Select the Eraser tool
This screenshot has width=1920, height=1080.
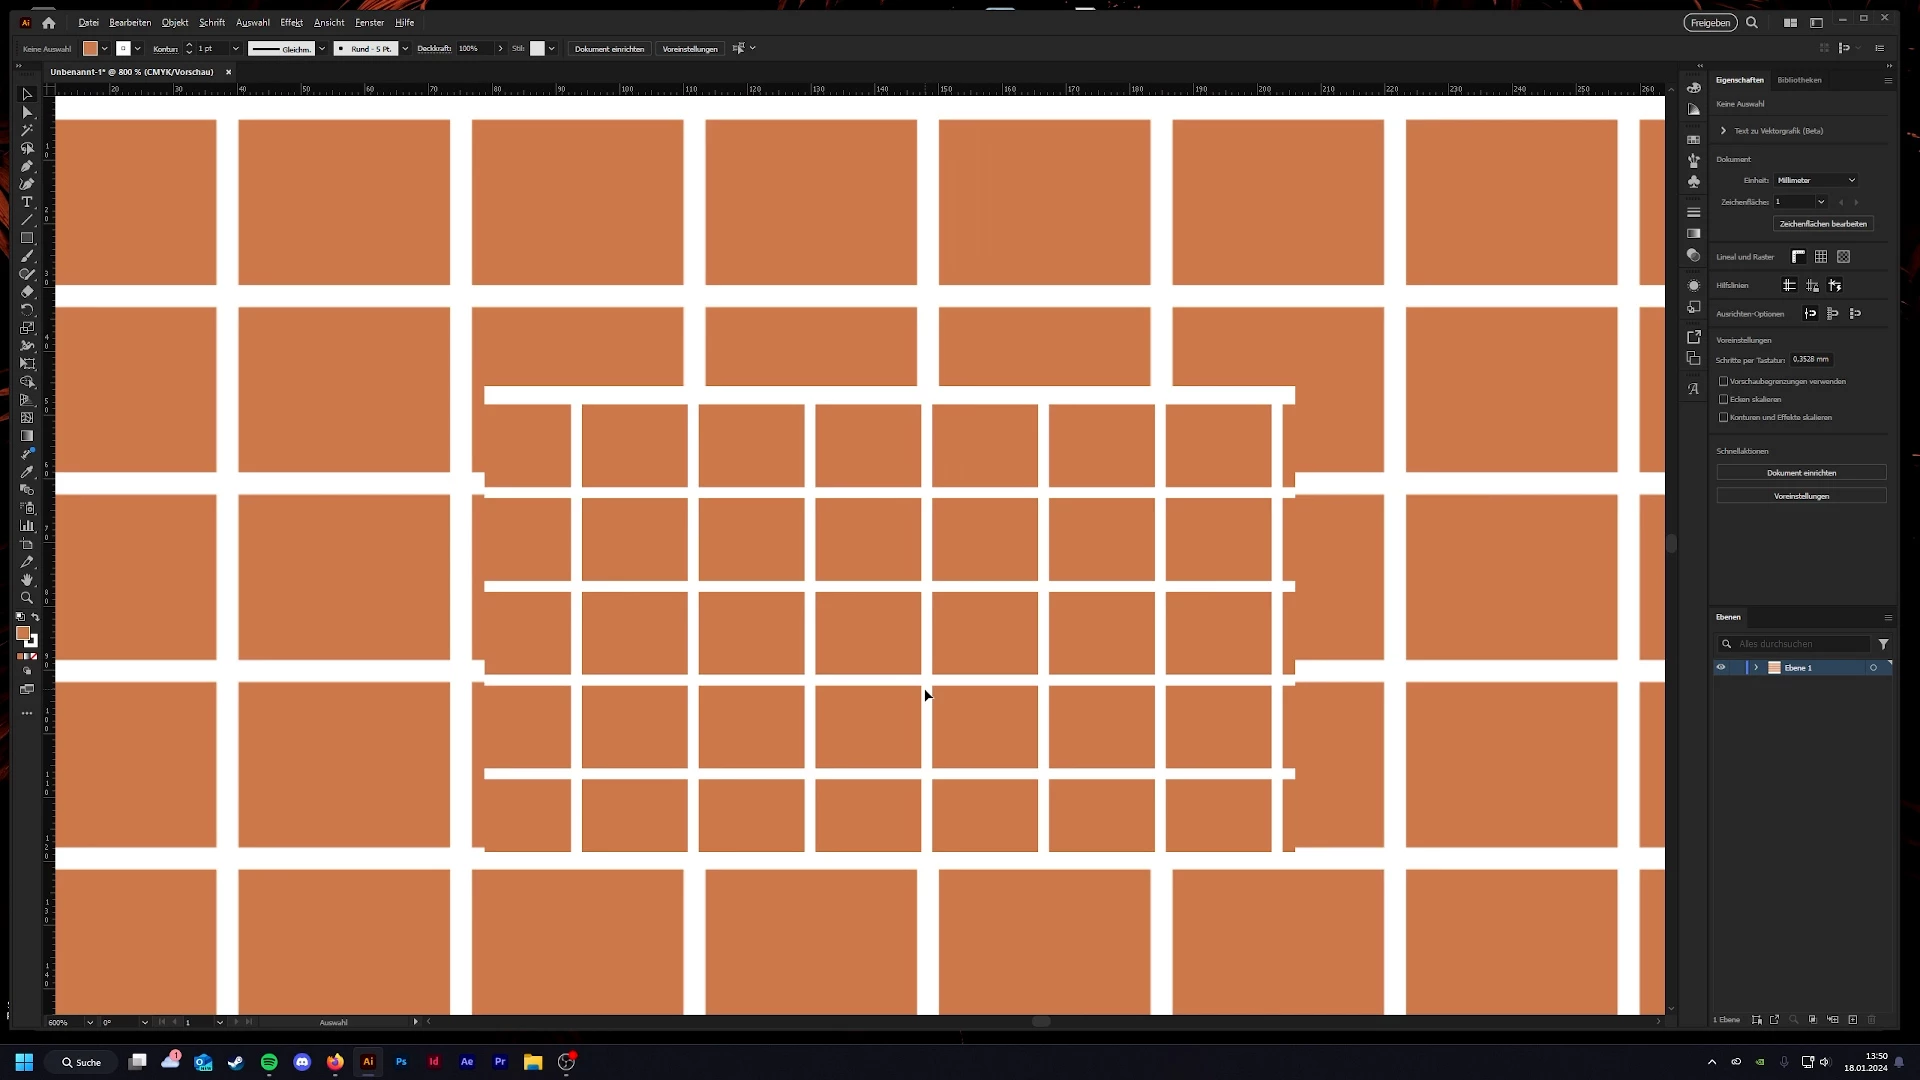(x=27, y=292)
